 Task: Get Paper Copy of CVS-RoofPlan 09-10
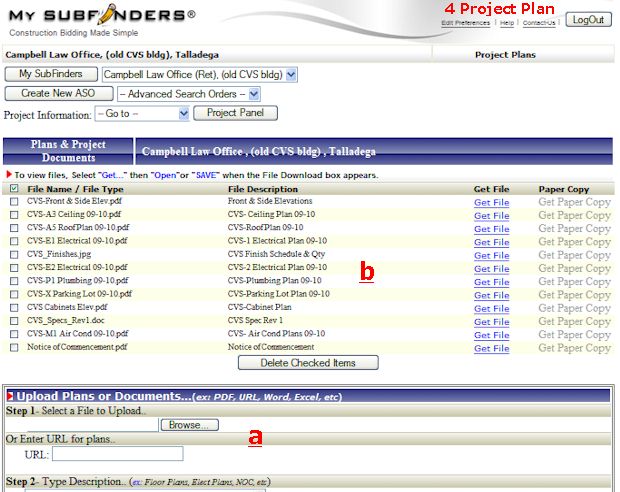tap(575, 229)
